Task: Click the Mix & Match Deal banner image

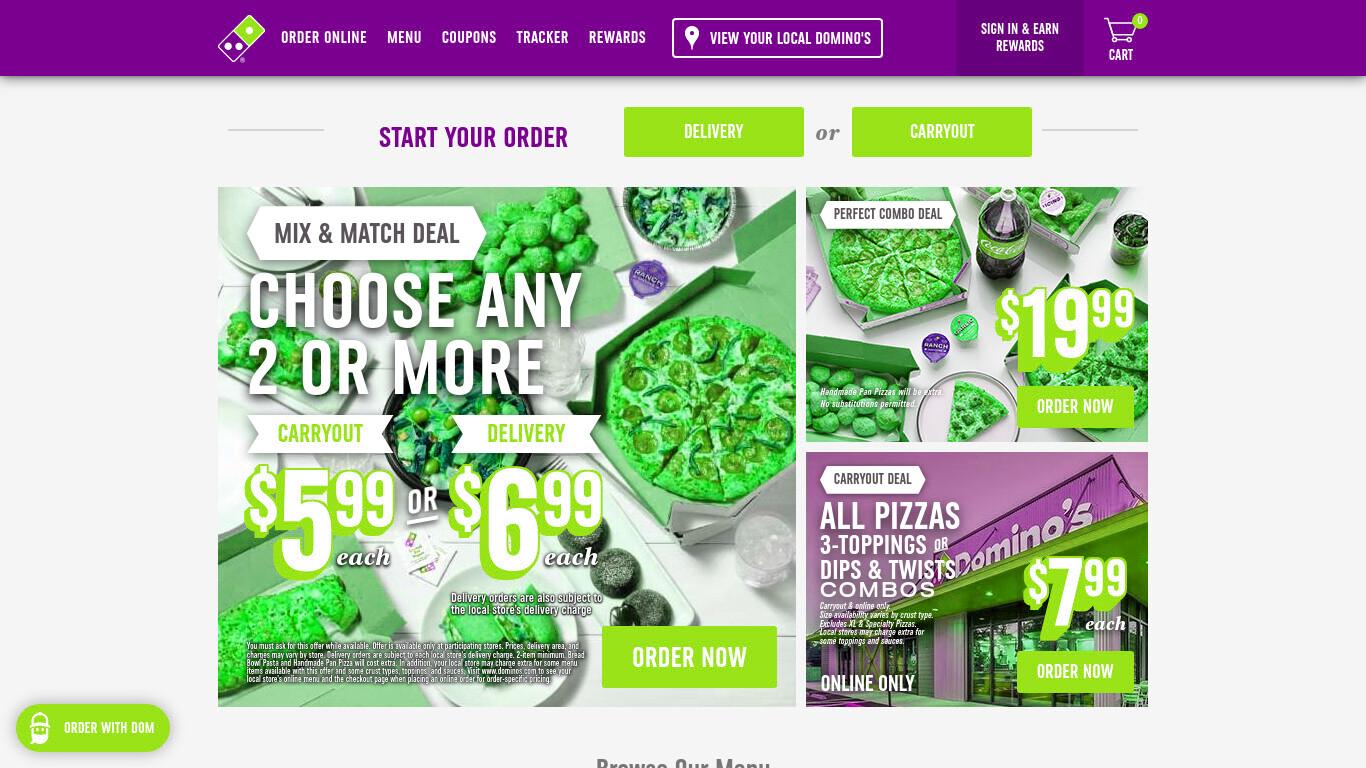Action: (x=507, y=447)
